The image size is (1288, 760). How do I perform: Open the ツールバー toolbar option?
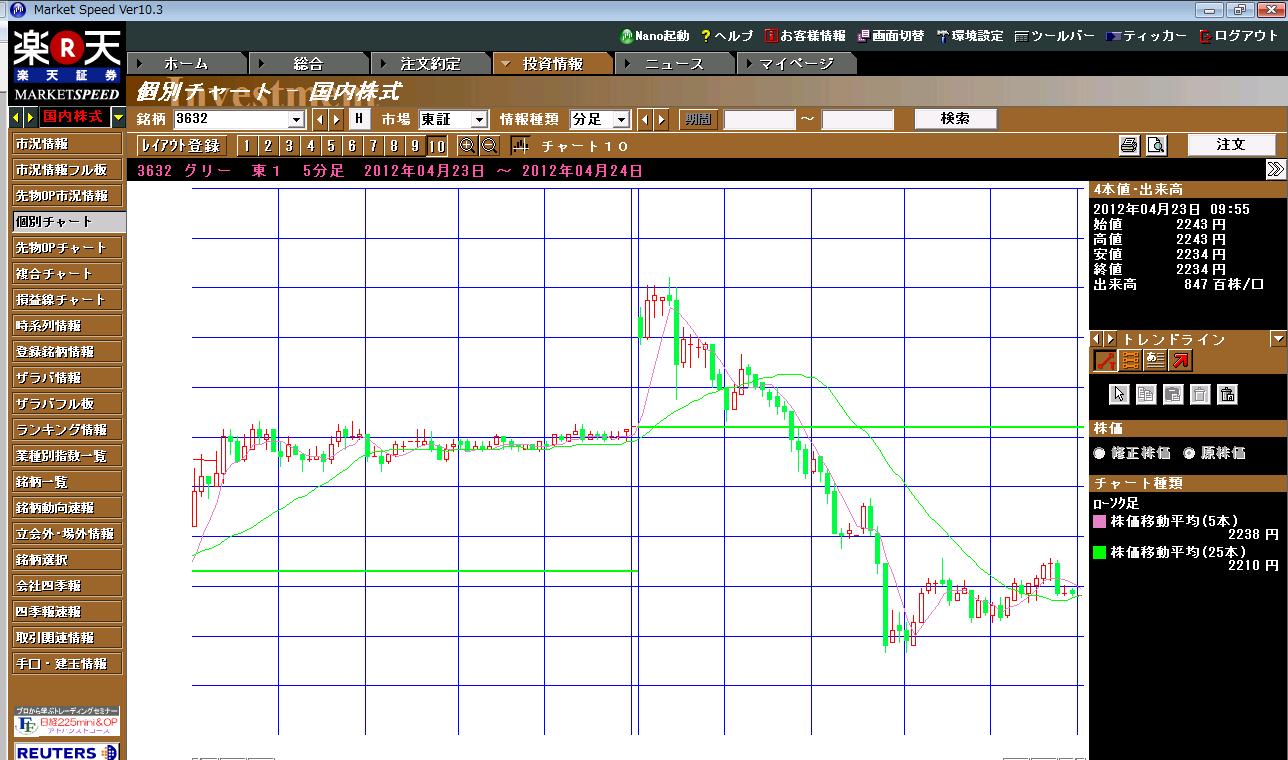(1054, 36)
